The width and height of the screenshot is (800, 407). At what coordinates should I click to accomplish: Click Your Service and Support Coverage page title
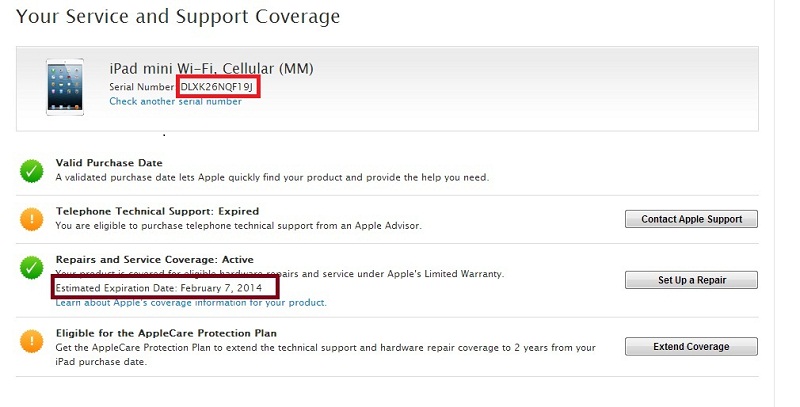point(178,16)
